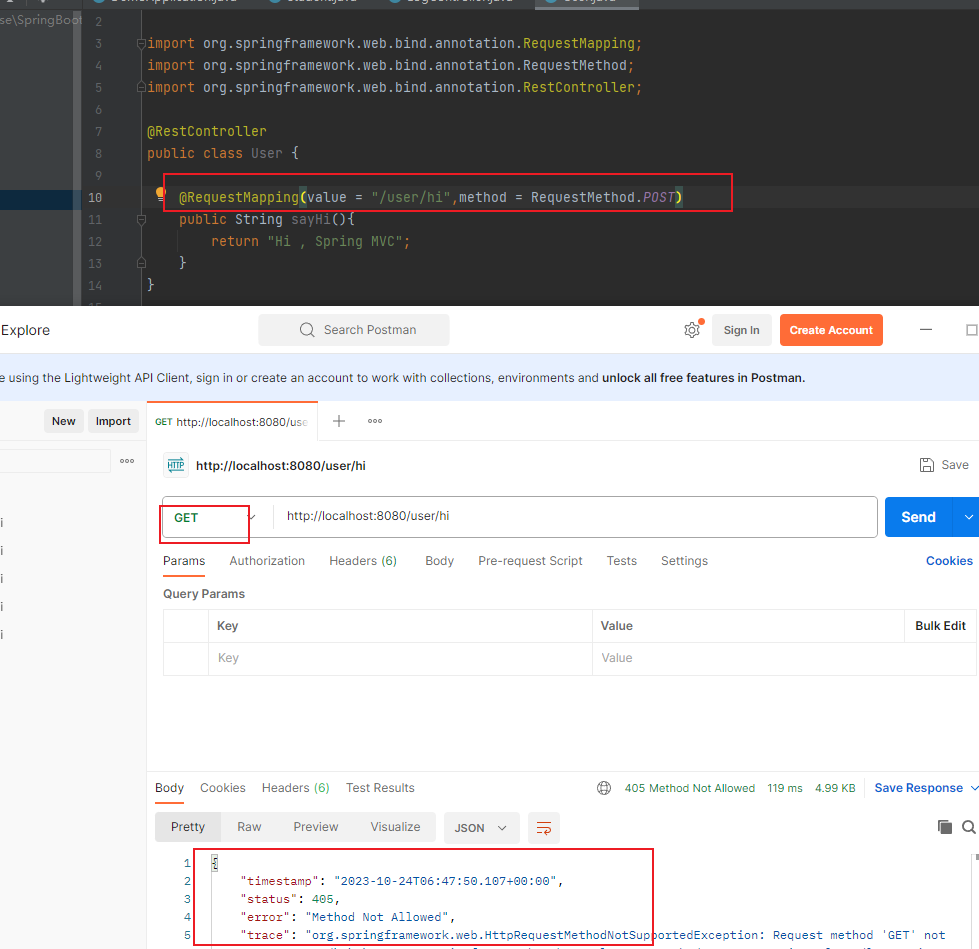Click the HTTP request type icon
The image size is (979, 949).
[176, 465]
